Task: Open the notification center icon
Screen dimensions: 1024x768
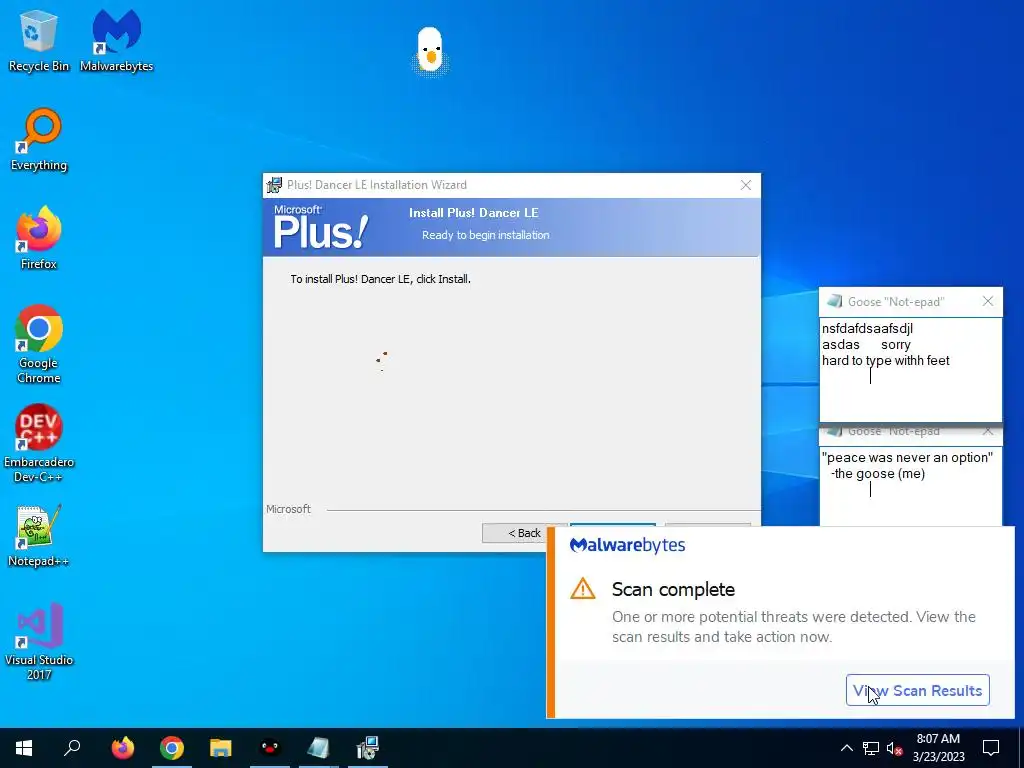Action: tap(991, 748)
